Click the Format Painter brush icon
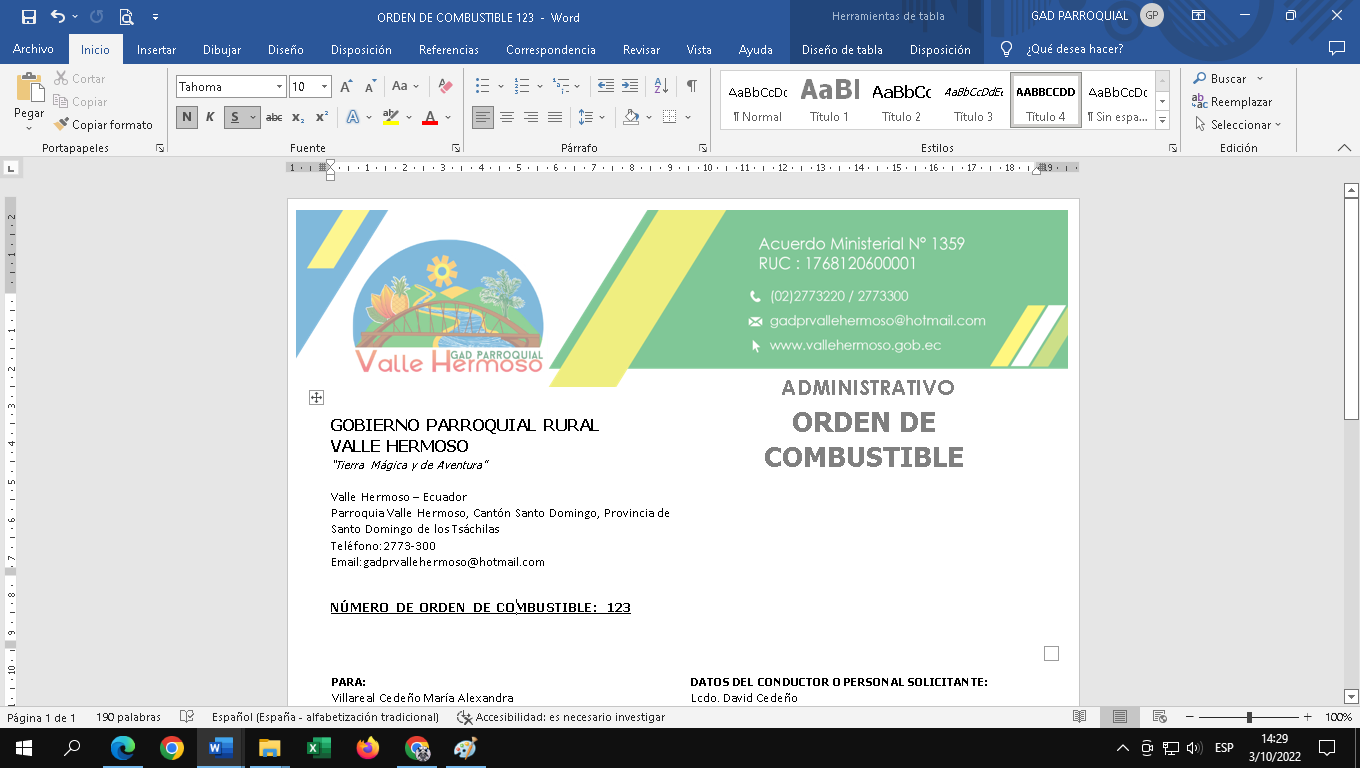 click(x=62, y=125)
